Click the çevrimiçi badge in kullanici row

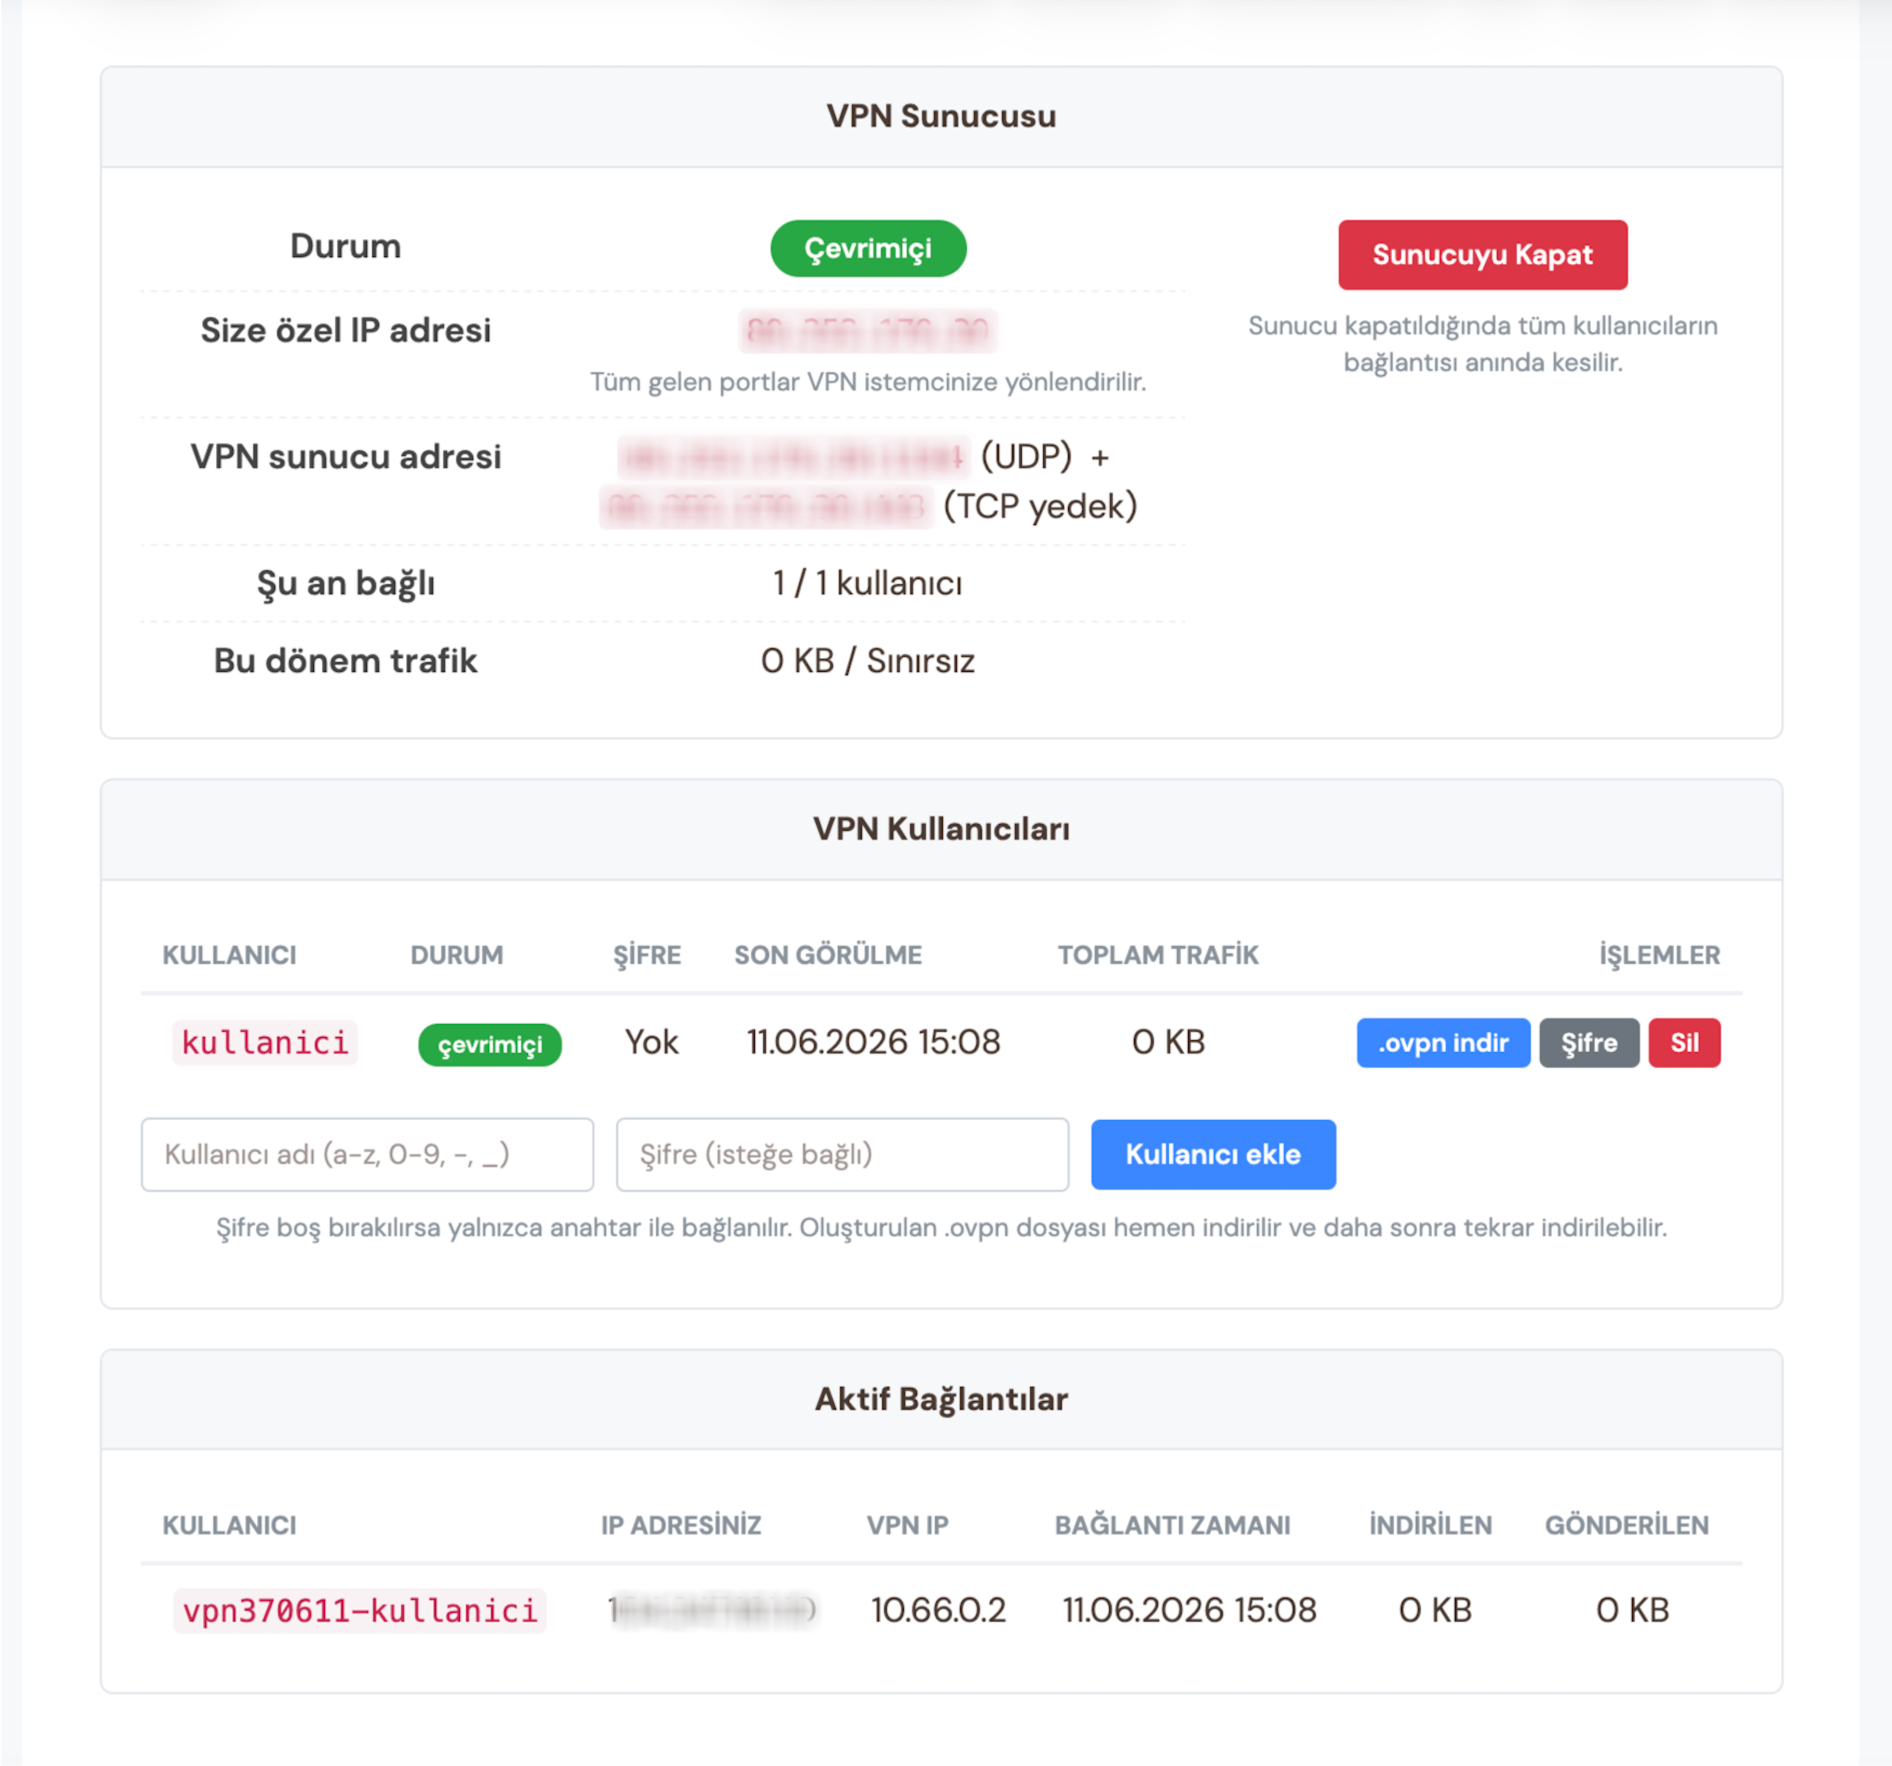[x=490, y=1044]
